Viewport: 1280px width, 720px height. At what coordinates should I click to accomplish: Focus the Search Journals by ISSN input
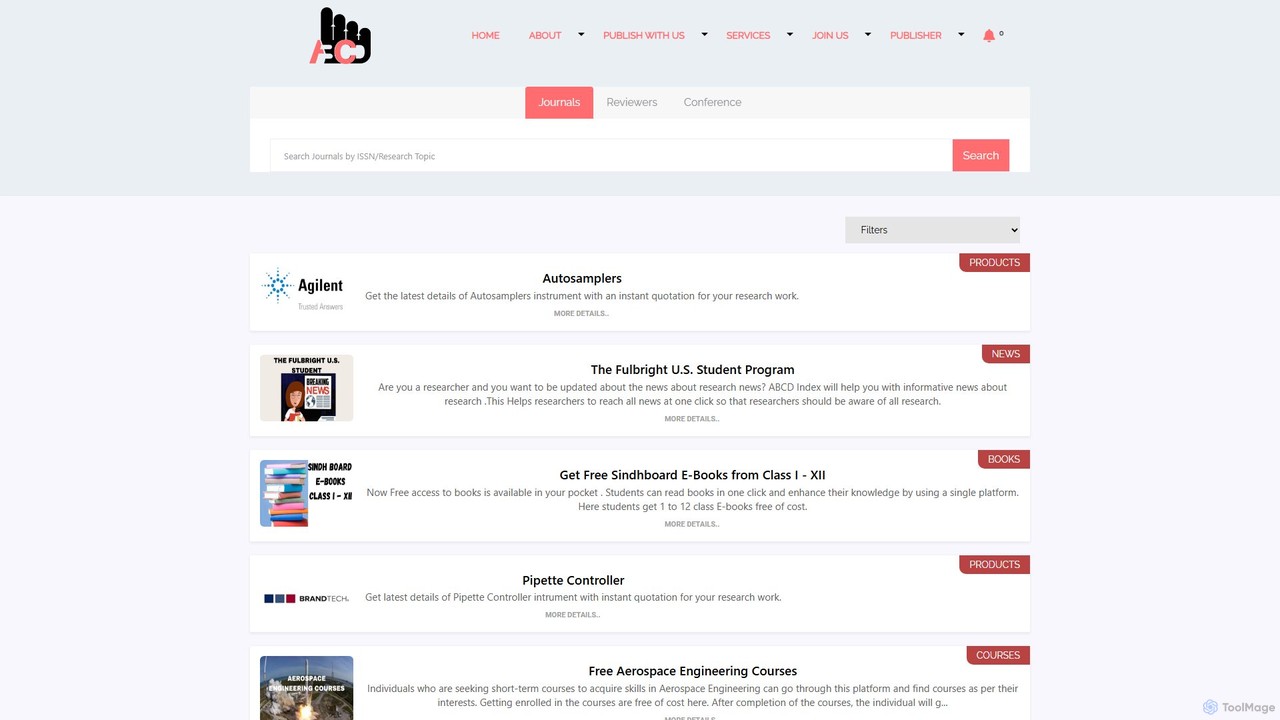coord(611,156)
